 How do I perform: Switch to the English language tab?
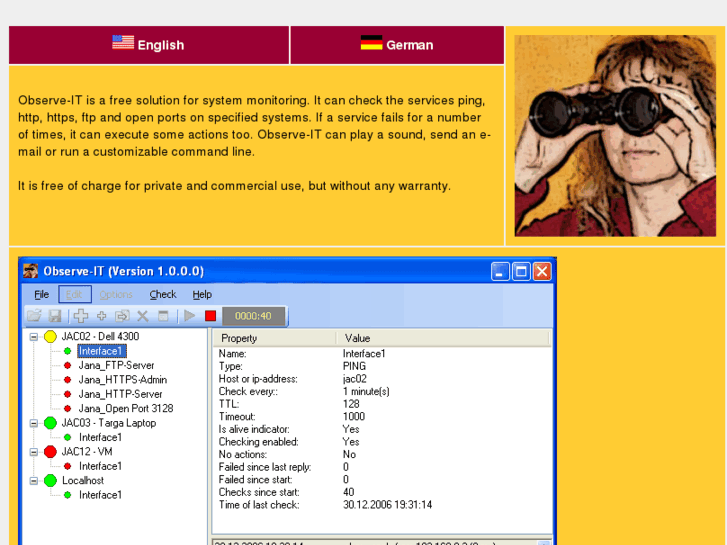tap(149, 45)
